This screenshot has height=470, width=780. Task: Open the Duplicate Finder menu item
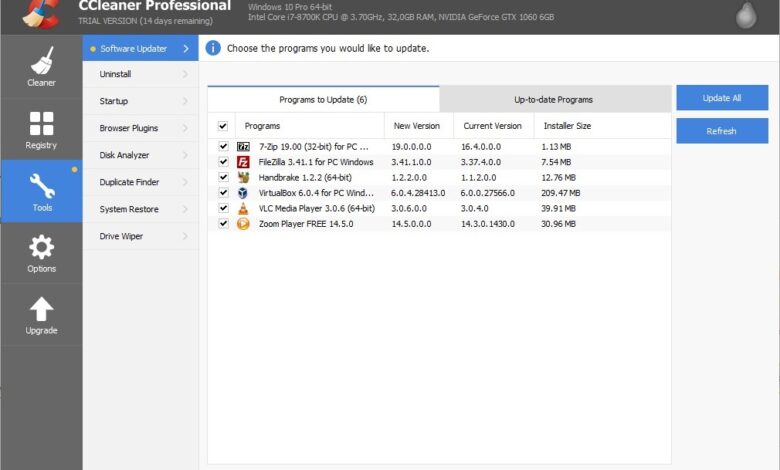(x=130, y=182)
